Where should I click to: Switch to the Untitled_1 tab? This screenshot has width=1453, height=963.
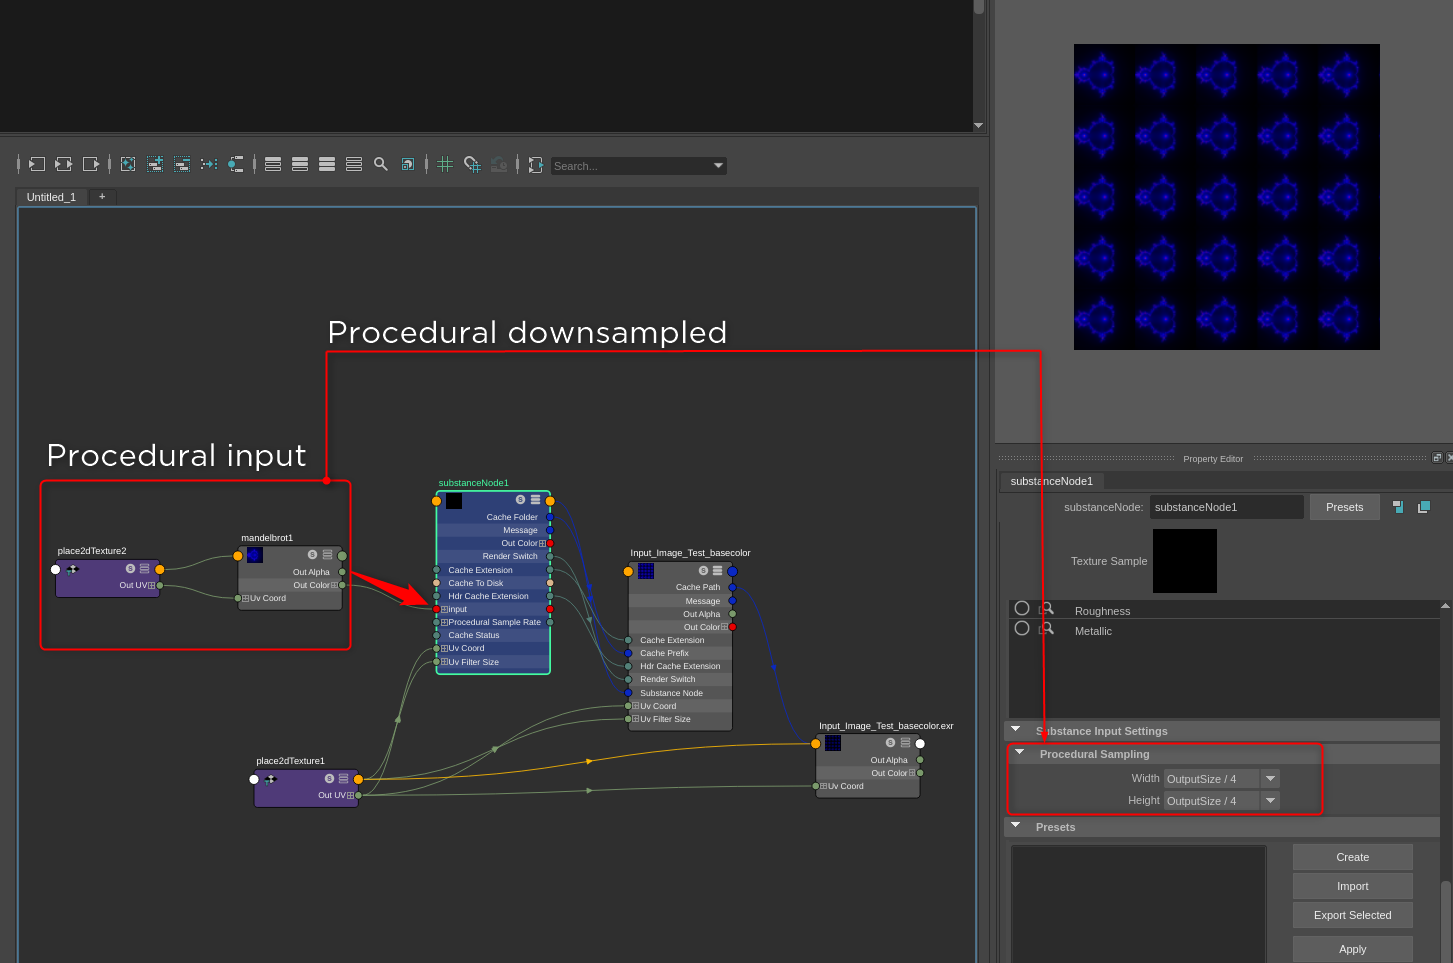click(x=51, y=197)
